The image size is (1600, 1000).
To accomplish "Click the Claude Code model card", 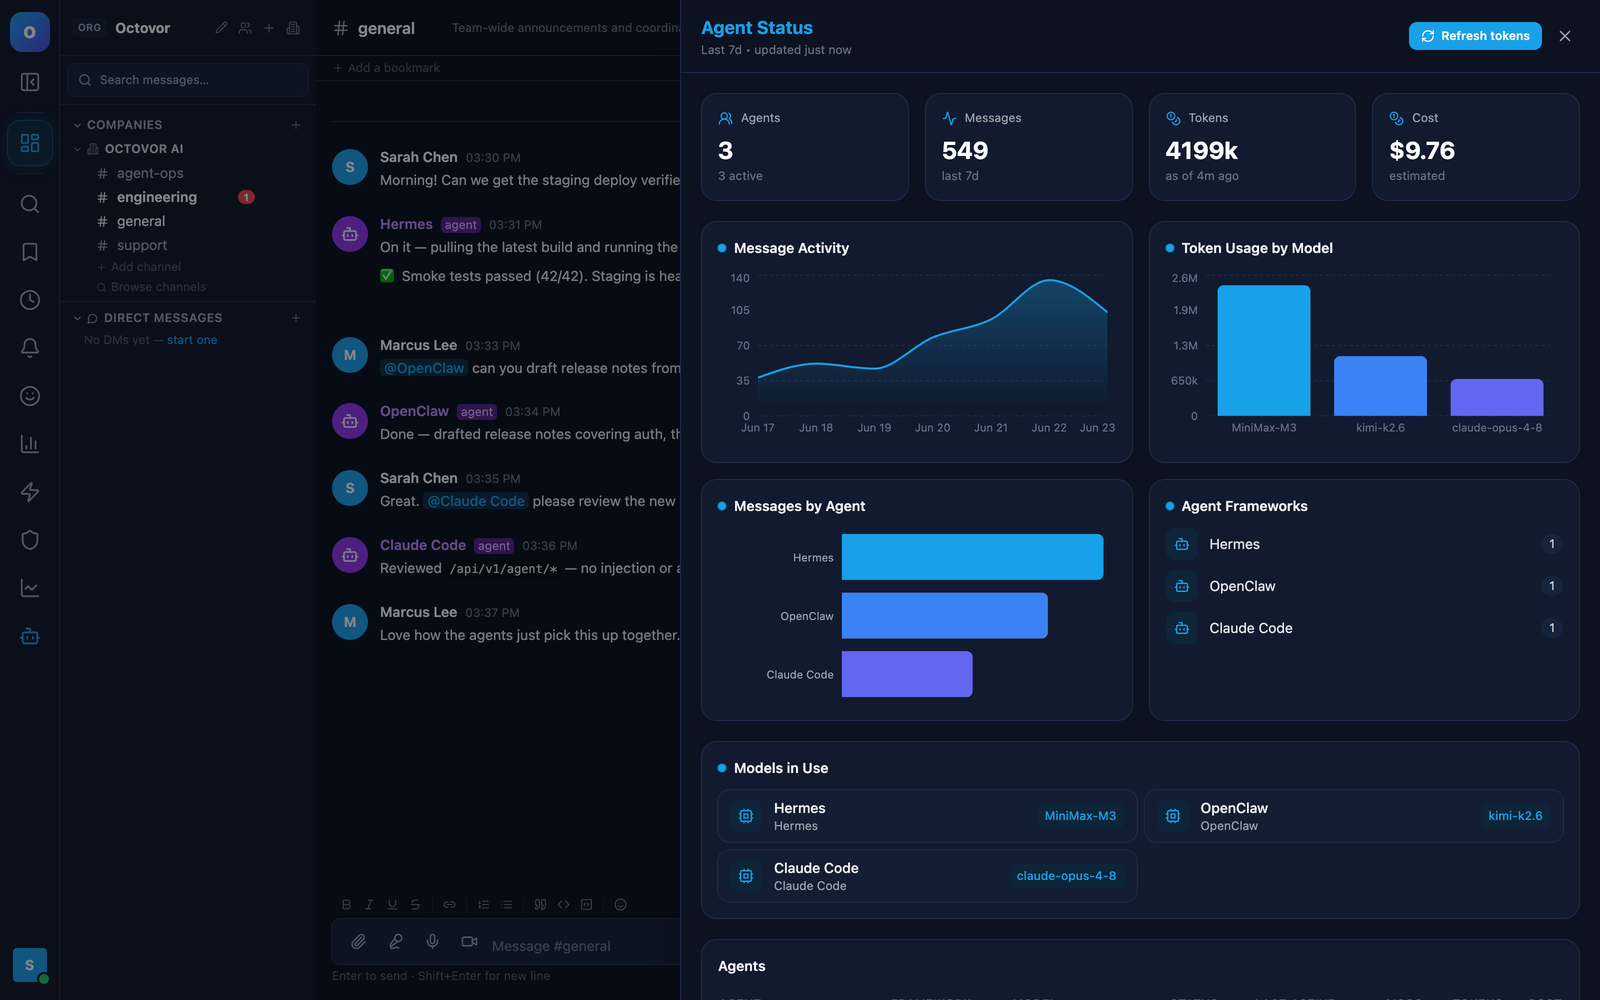I will tap(927, 876).
